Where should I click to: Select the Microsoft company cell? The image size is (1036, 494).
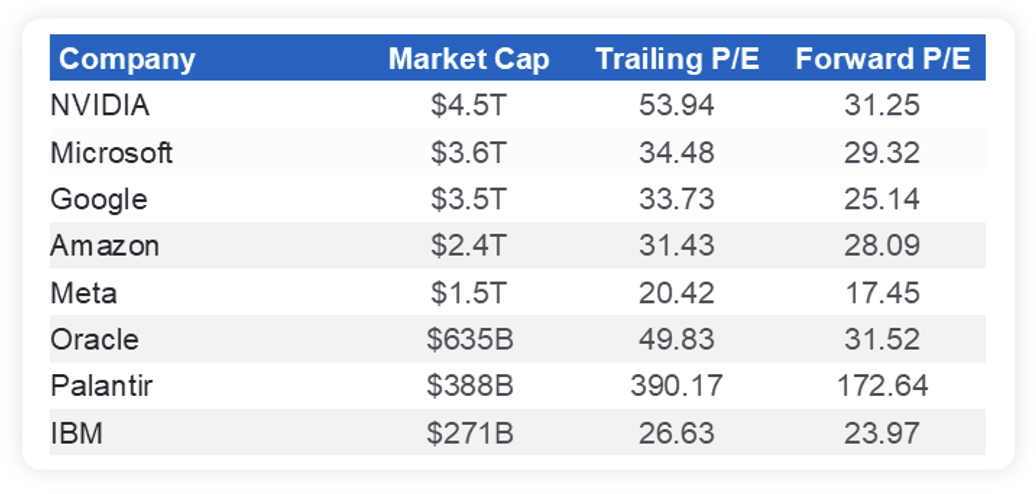[x=111, y=152]
